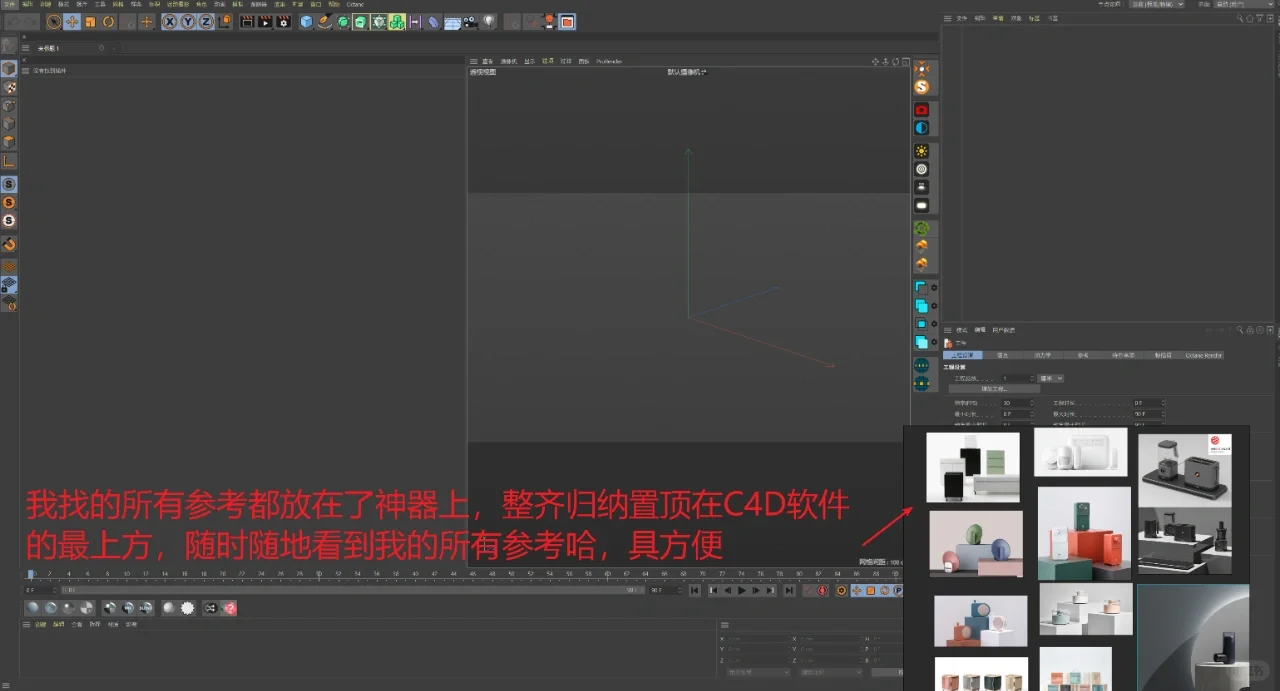
Task: Add a Cube primitive from the toolbar
Action: click(x=307, y=21)
